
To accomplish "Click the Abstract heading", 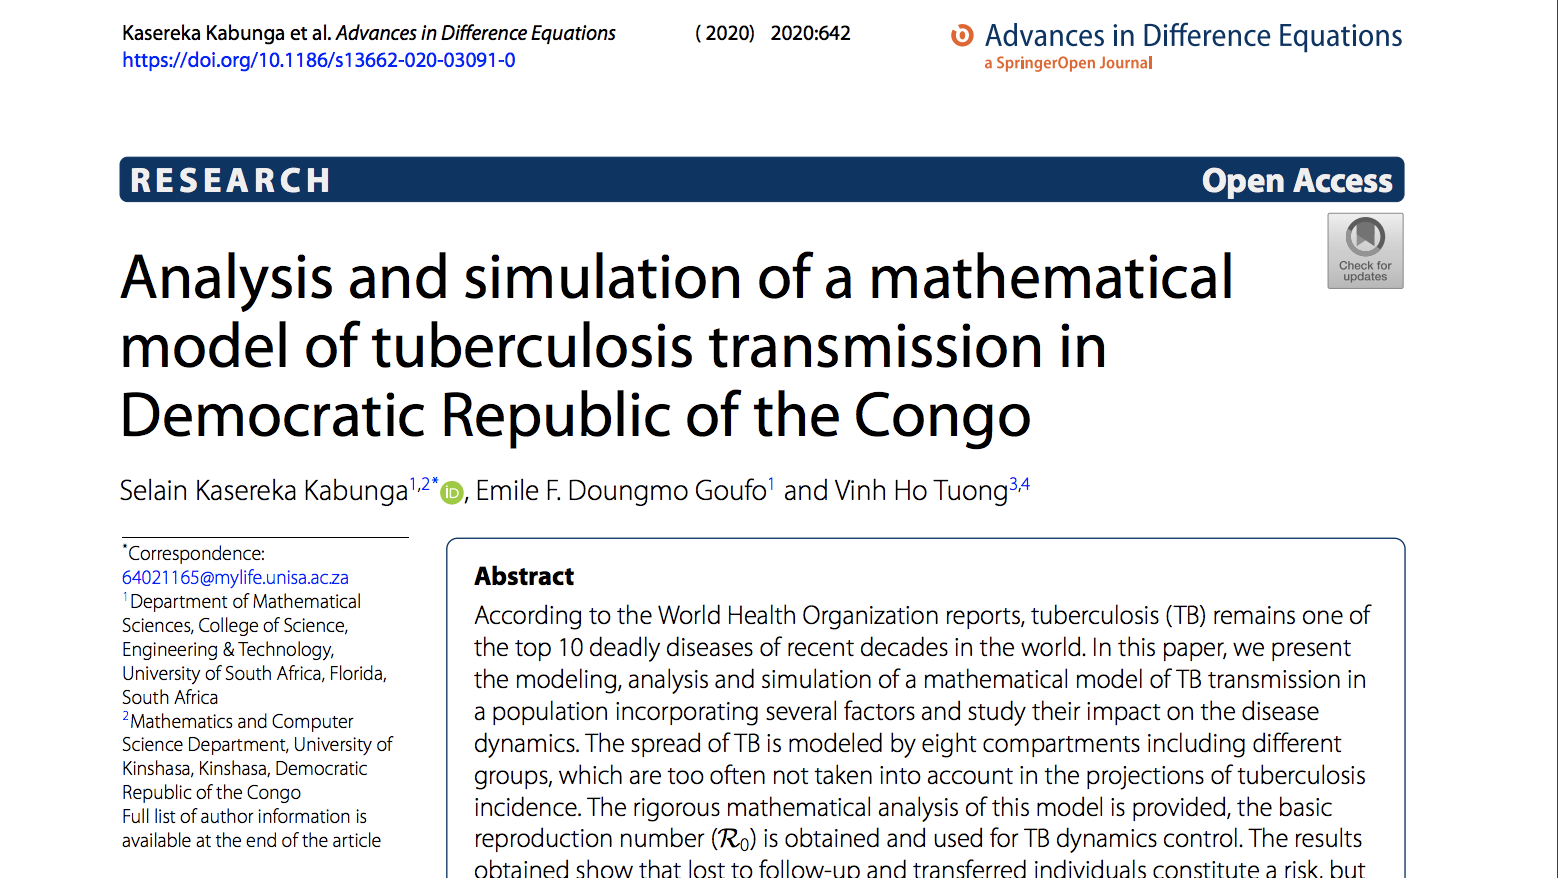I will click(524, 576).
